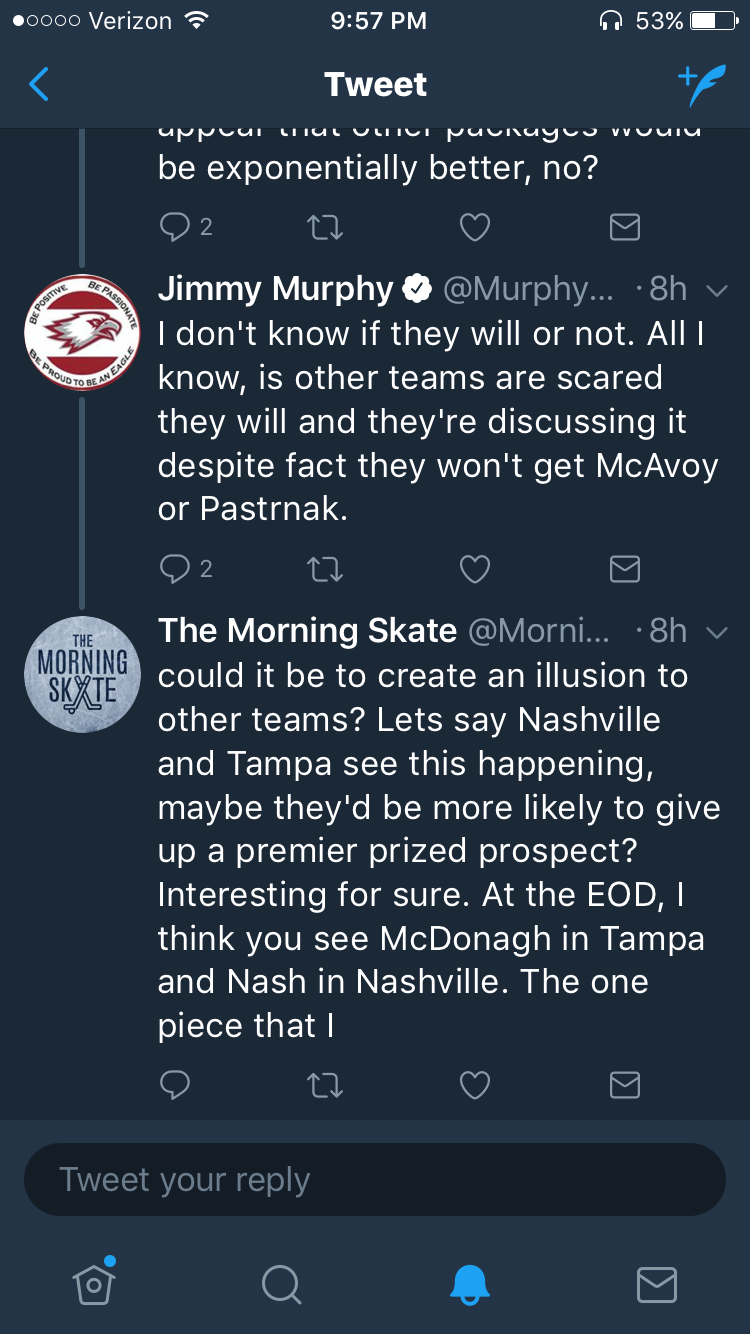
Task: Open dropdown caret on Jimmy Murphy's tweet
Action: pos(716,291)
